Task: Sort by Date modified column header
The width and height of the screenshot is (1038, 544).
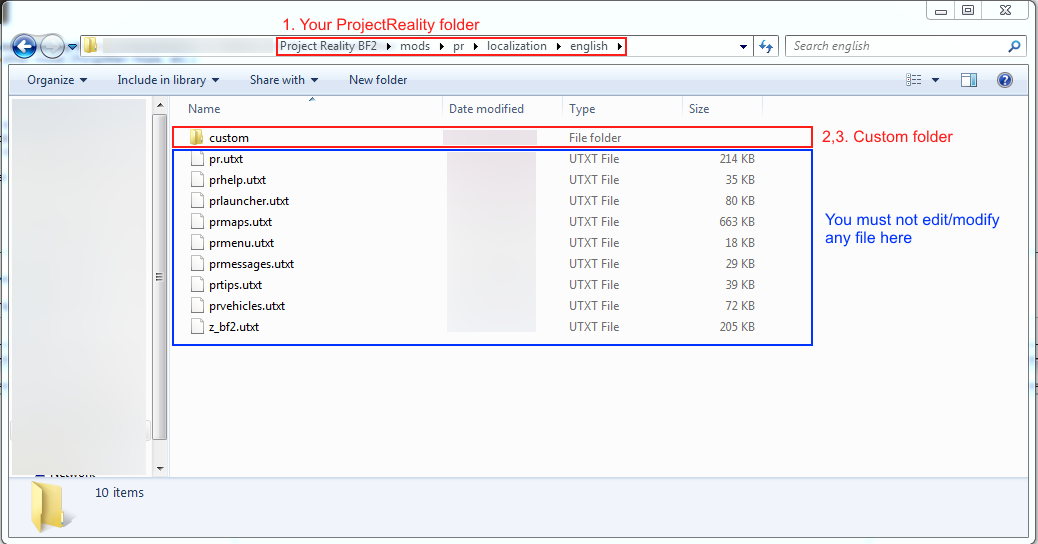Action: point(486,109)
